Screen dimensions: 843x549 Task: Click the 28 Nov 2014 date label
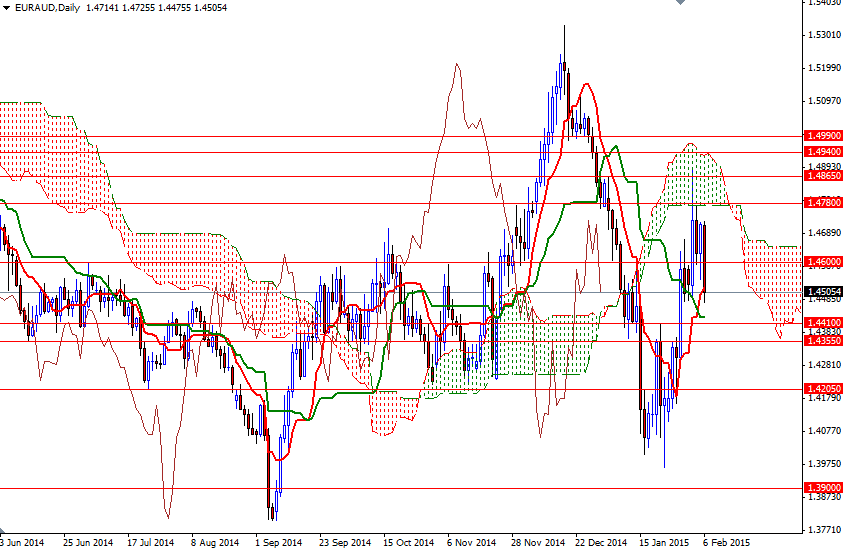pos(538,542)
